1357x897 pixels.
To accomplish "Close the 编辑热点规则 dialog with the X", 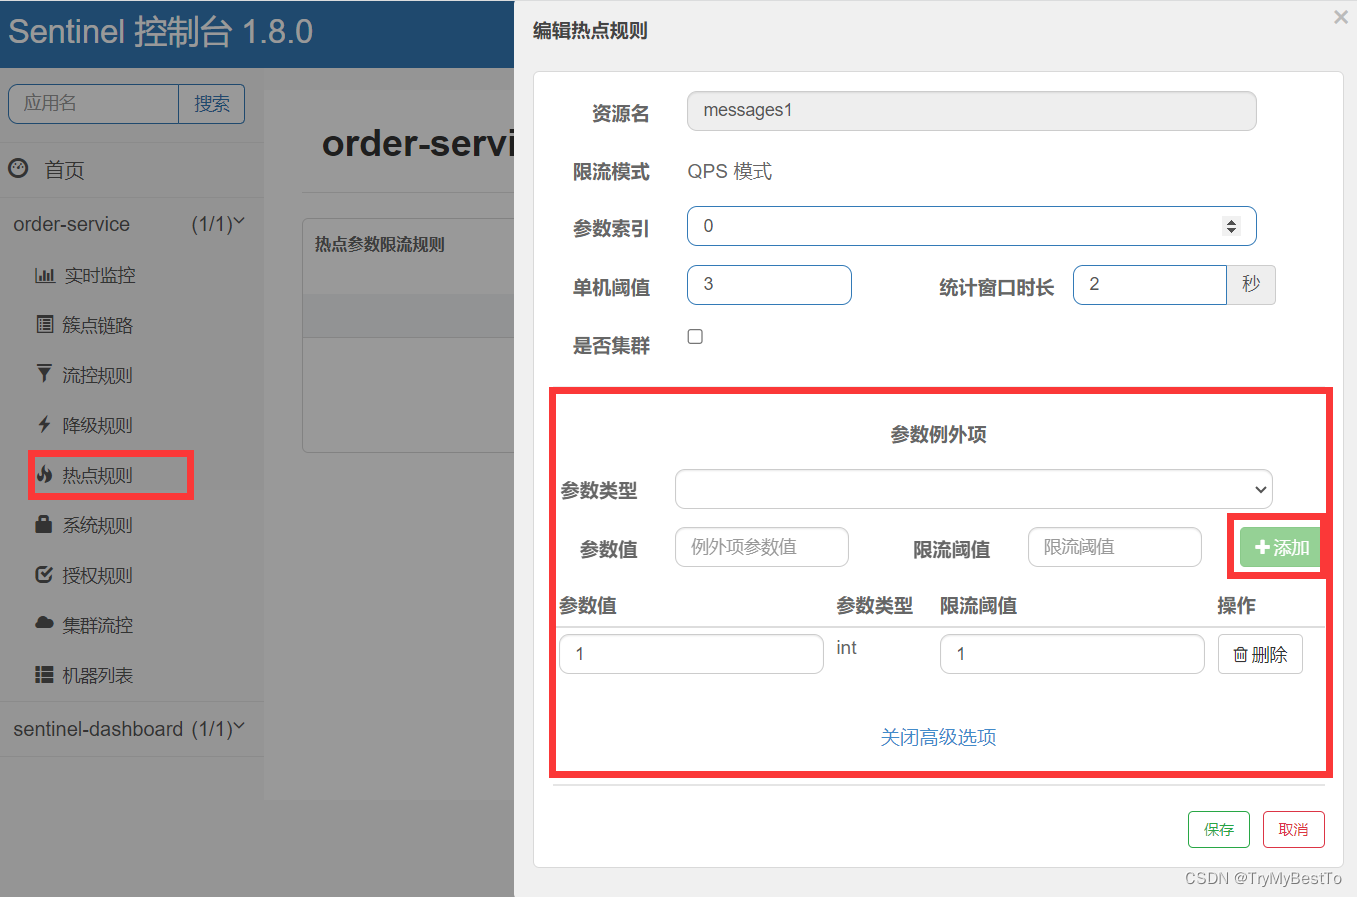I will coord(1341,17).
